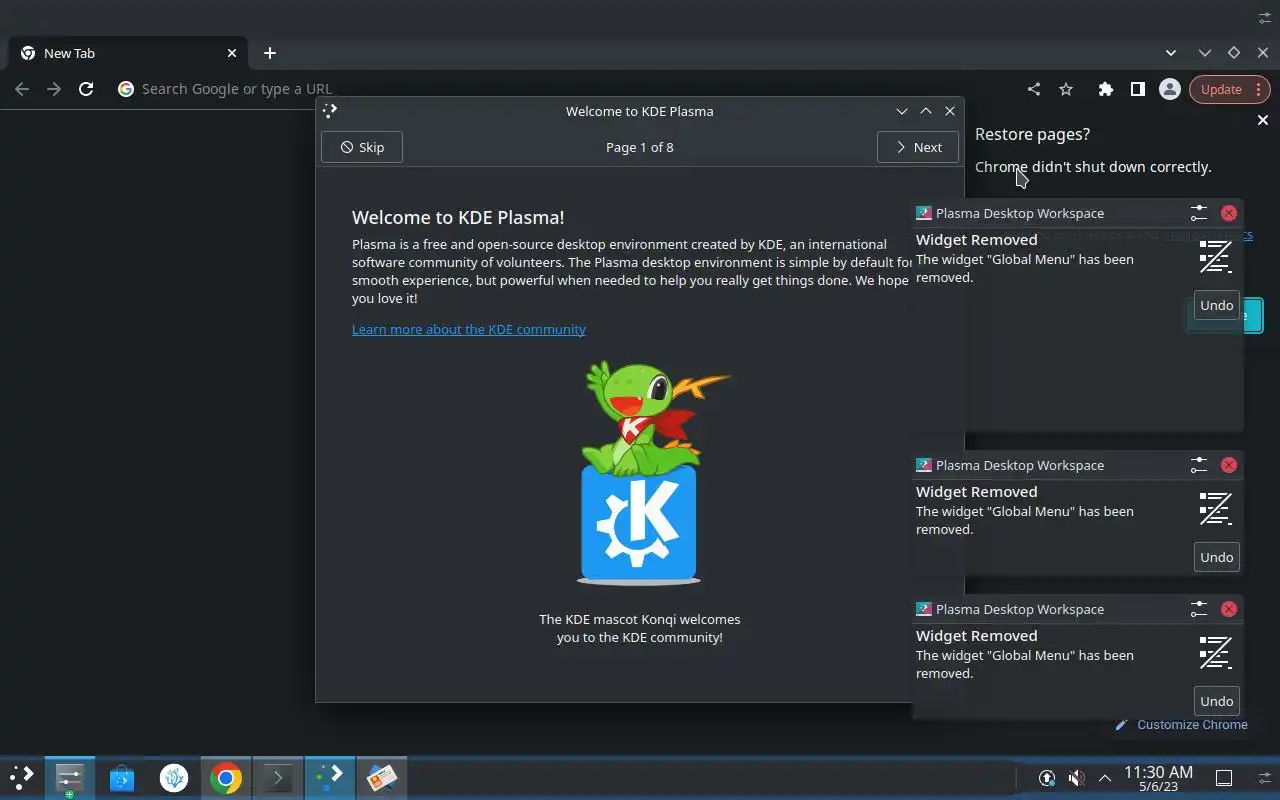Close the second Widget Removed notification
The width and height of the screenshot is (1280, 800).
(1229, 465)
